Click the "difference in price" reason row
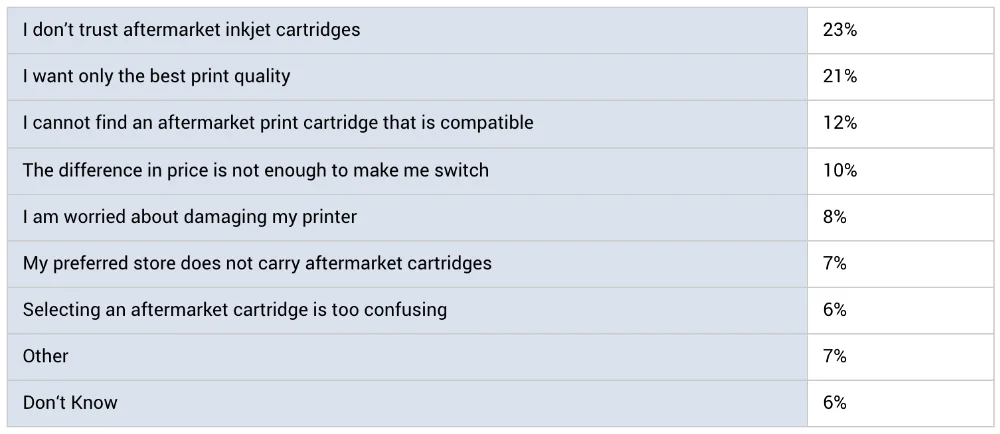The width and height of the screenshot is (1000, 434). pyautogui.click(x=255, y=170)
